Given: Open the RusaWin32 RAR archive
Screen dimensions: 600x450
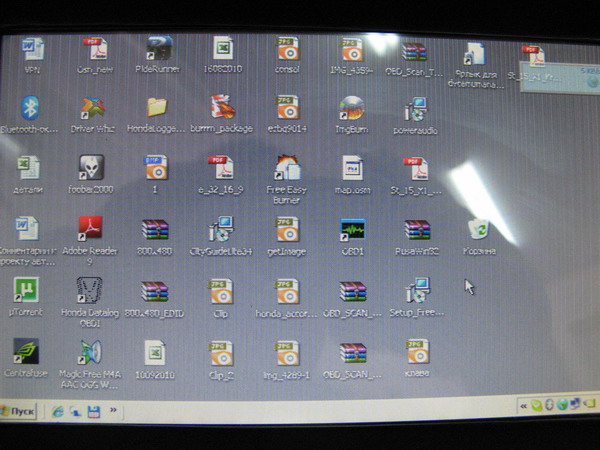Looking at the screenshot, I should tap(417, 230).
